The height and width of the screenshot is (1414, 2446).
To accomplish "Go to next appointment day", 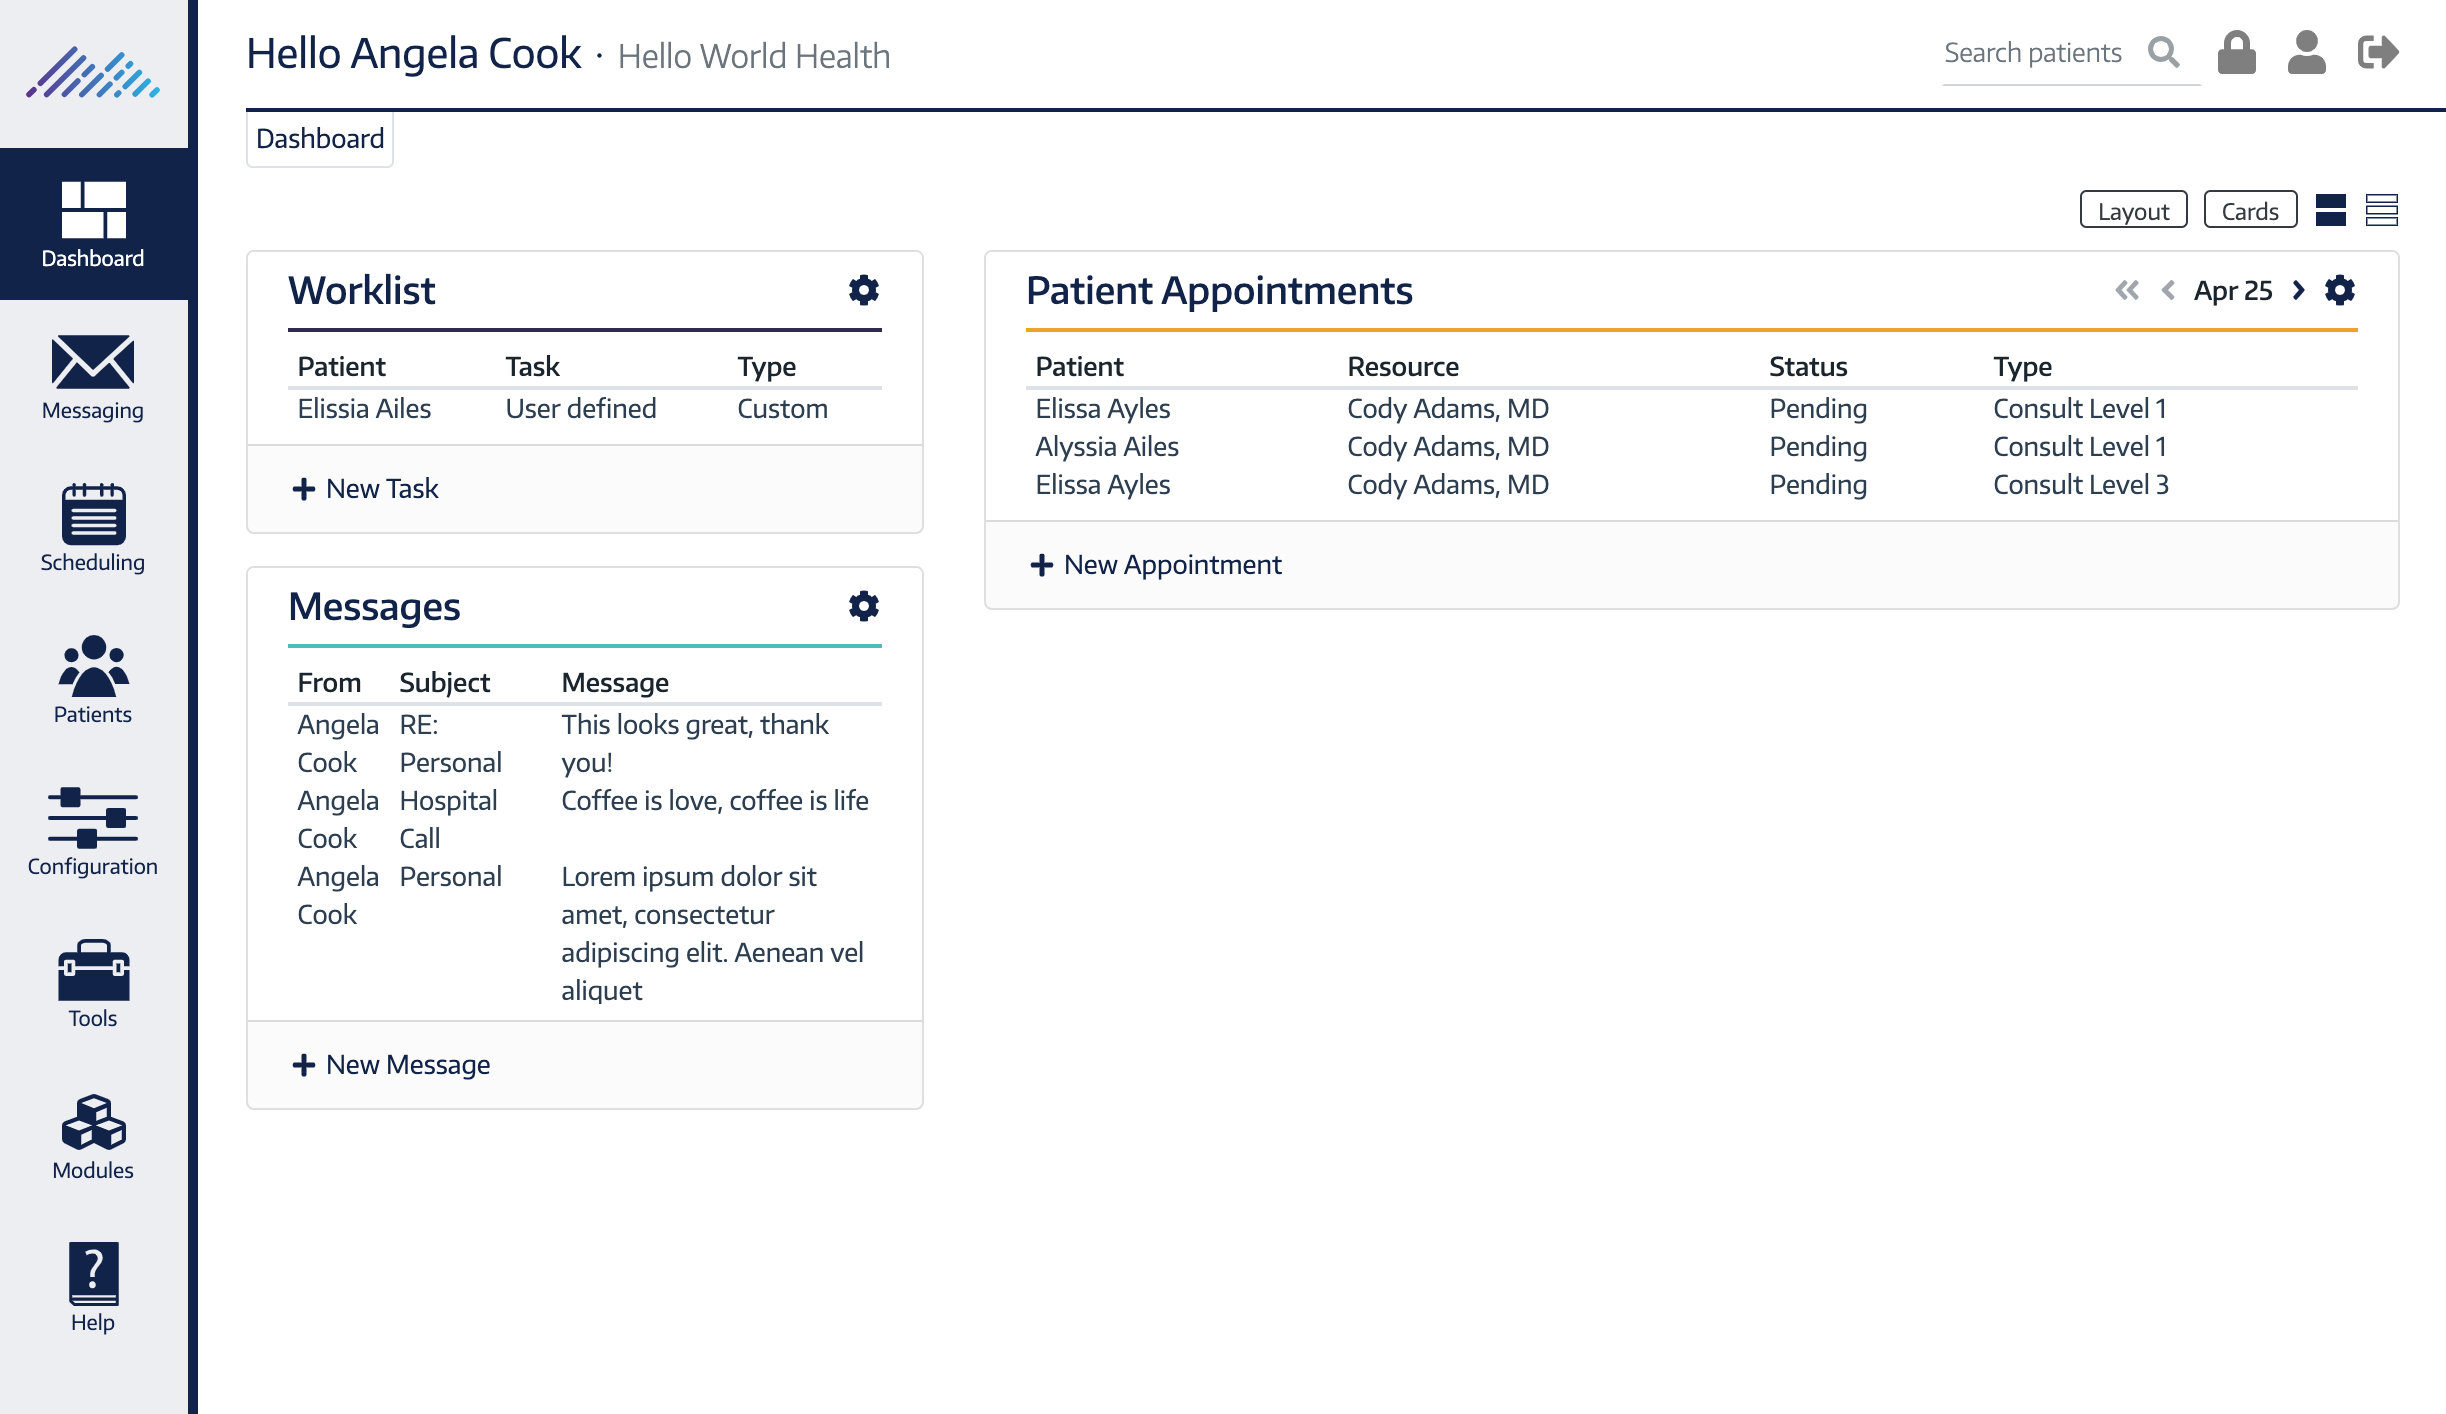I will (x=2299, y=291).
